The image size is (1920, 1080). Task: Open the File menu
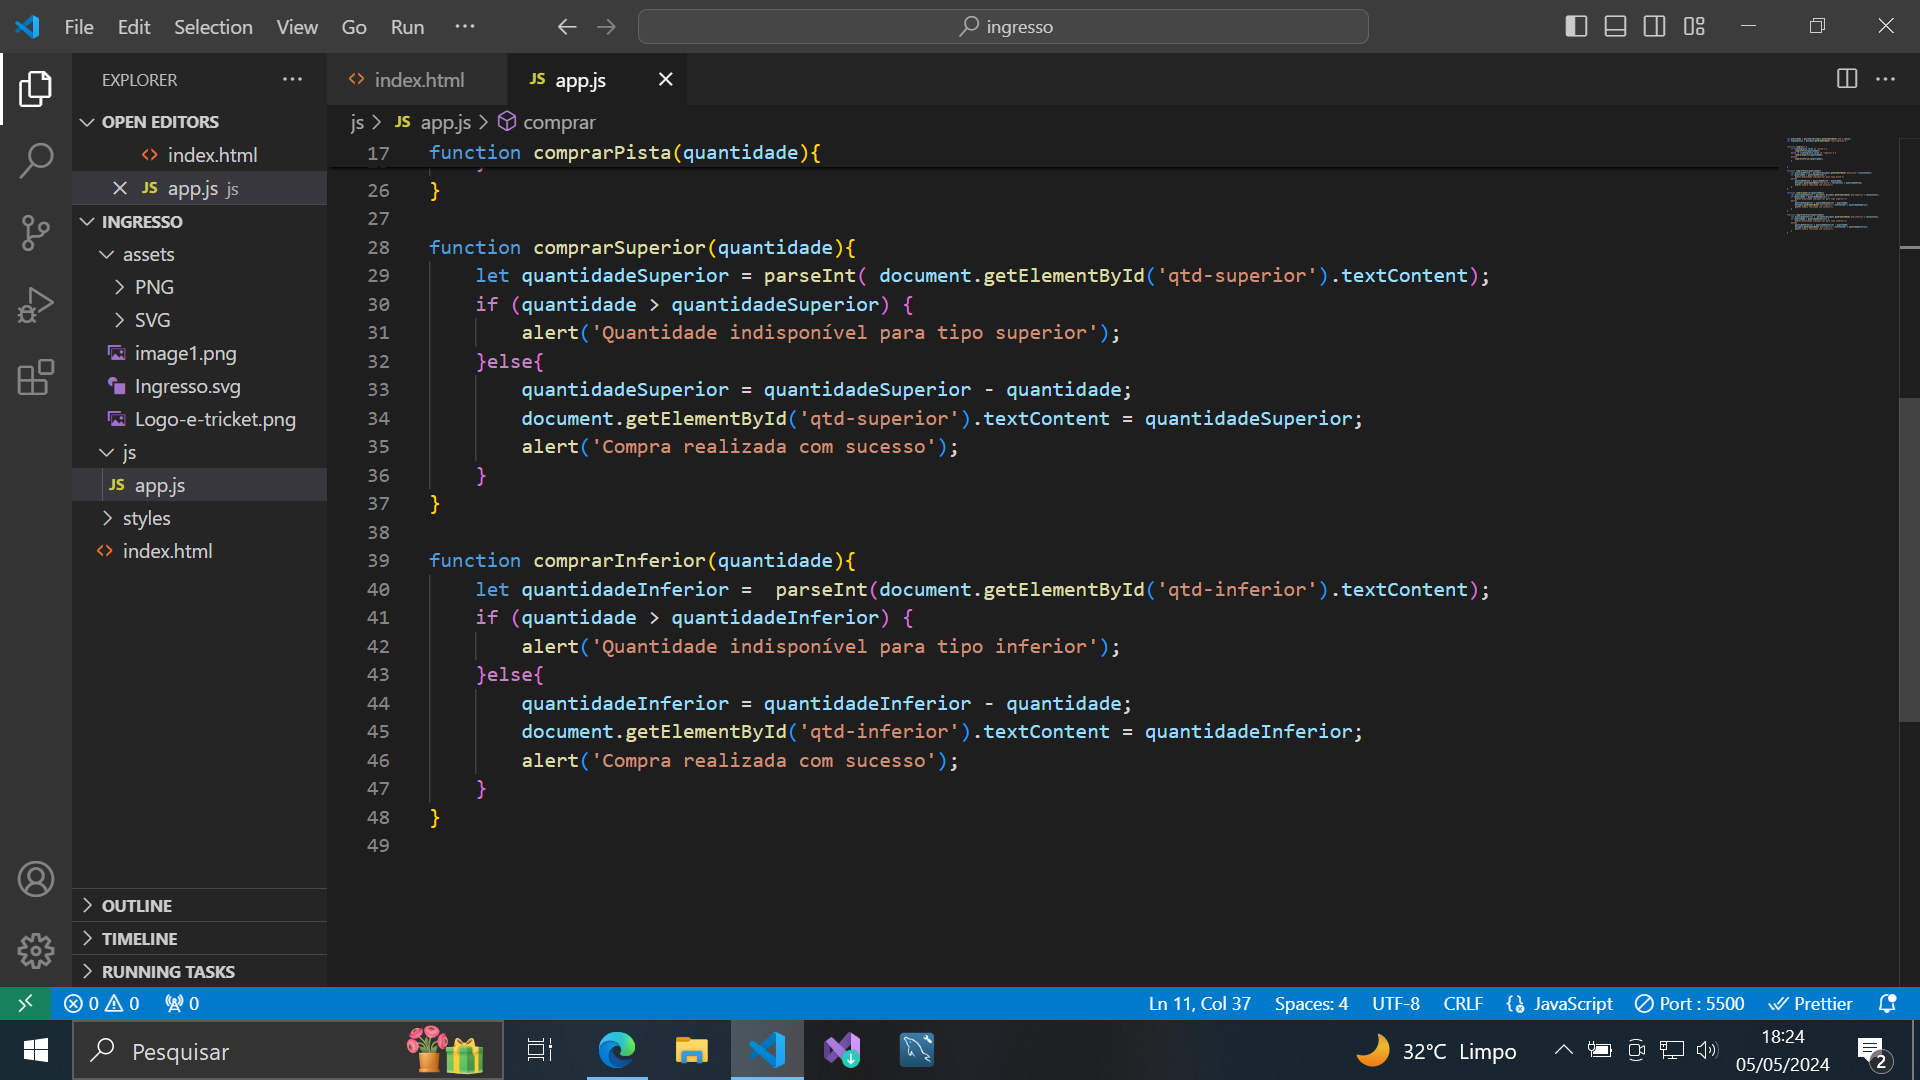(x=79, y=27)
